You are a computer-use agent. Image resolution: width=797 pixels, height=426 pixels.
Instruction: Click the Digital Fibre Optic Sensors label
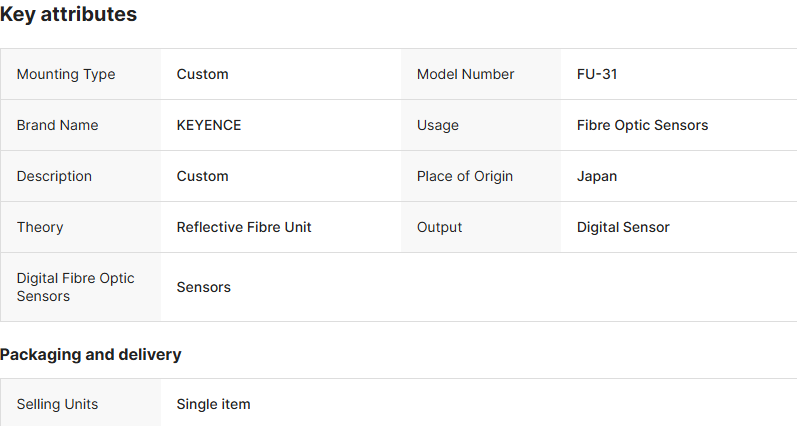[x=76, y=287]
